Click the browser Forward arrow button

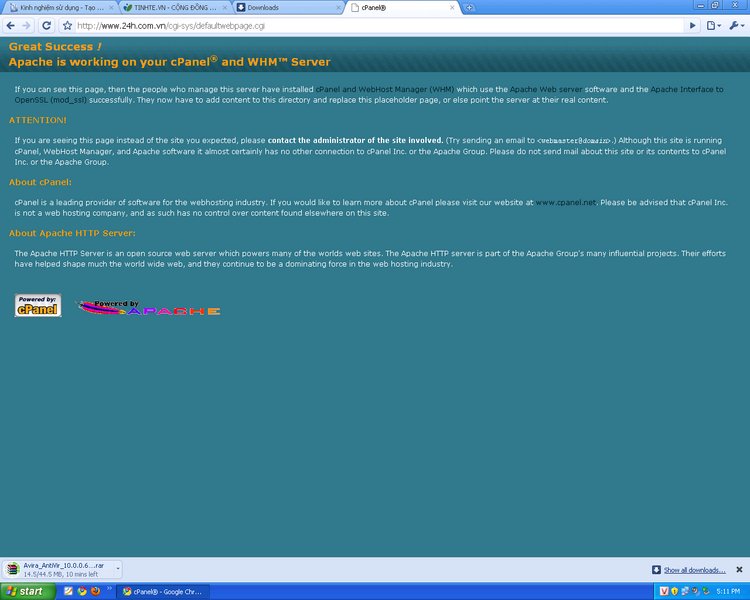coord(27,25)
